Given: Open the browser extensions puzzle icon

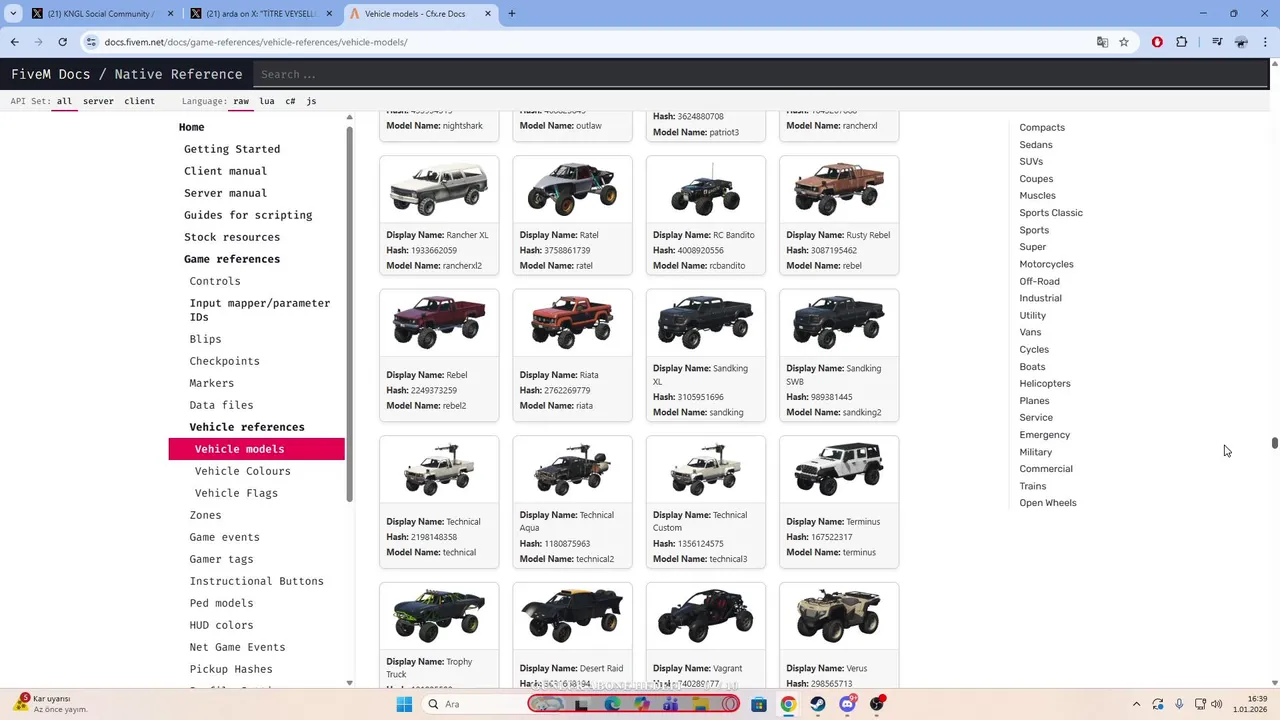Looking at the screenshot, I should click(x=1182, y=42).
